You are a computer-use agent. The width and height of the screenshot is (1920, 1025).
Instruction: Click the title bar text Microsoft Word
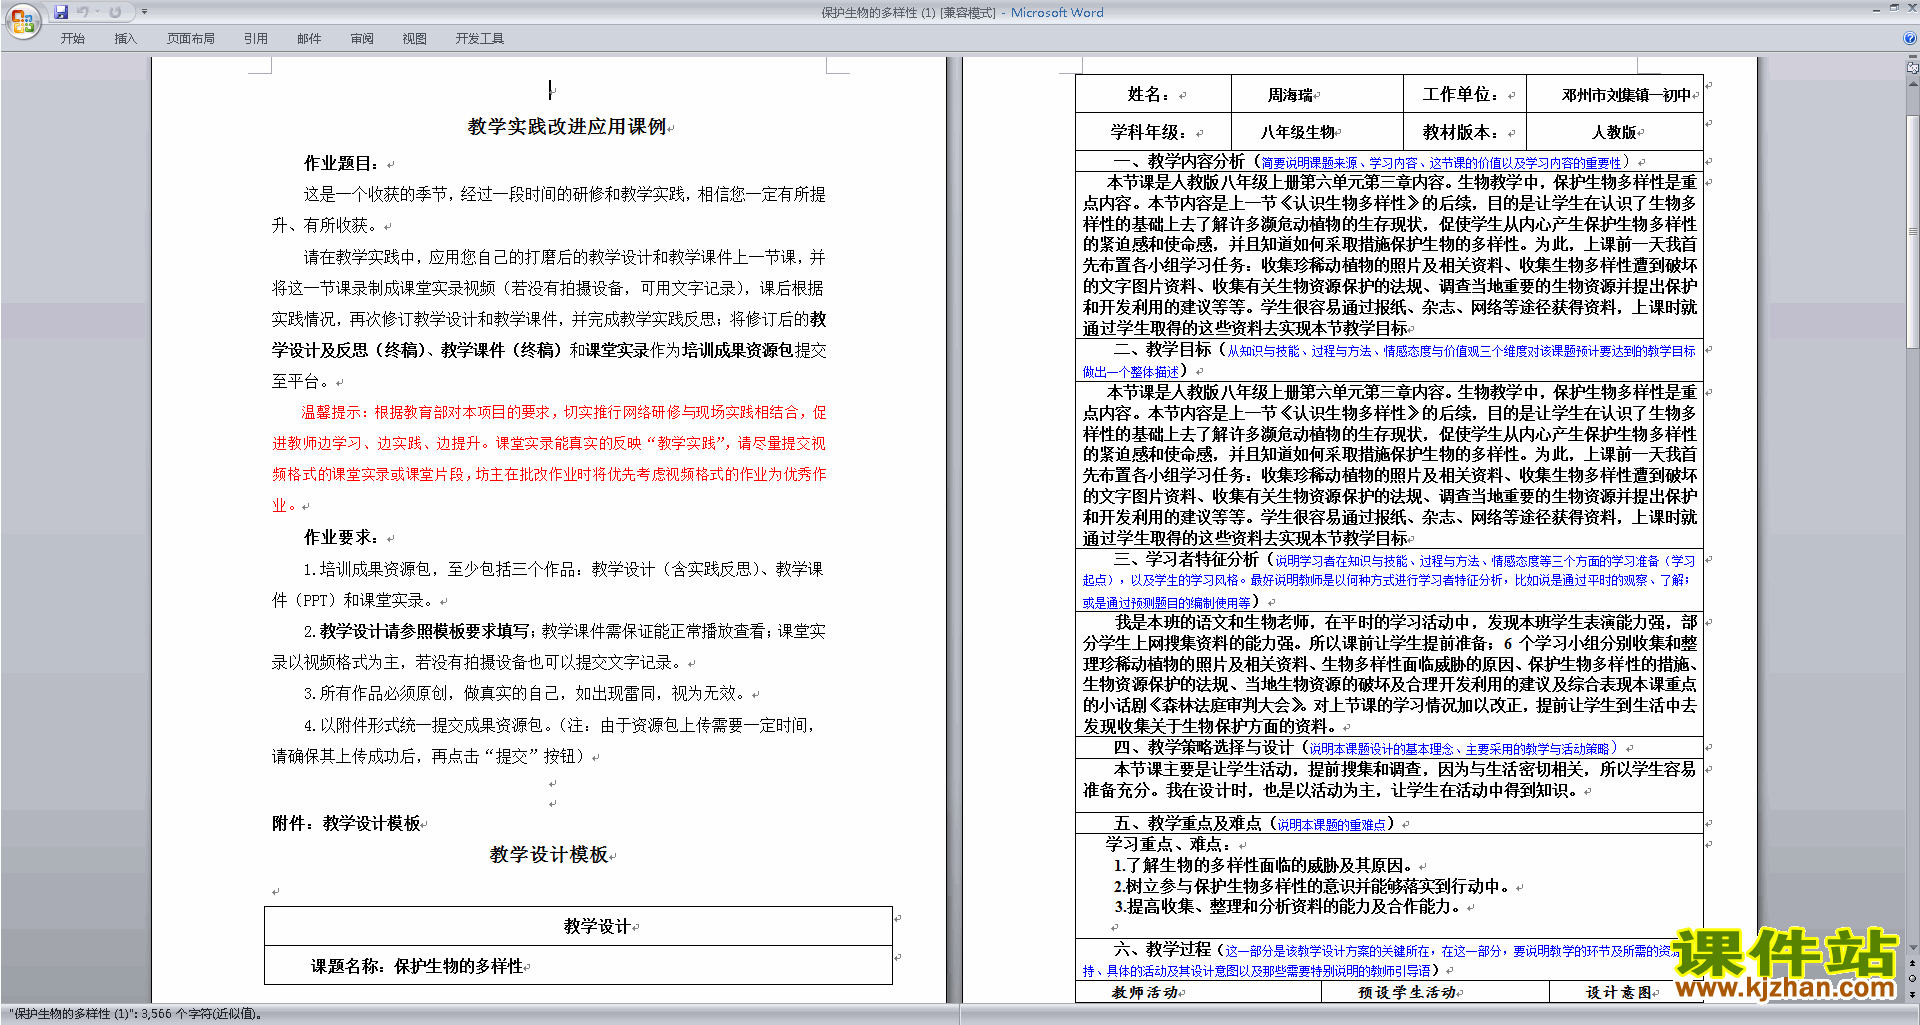pyautogui.click(x=1057, y=13)
